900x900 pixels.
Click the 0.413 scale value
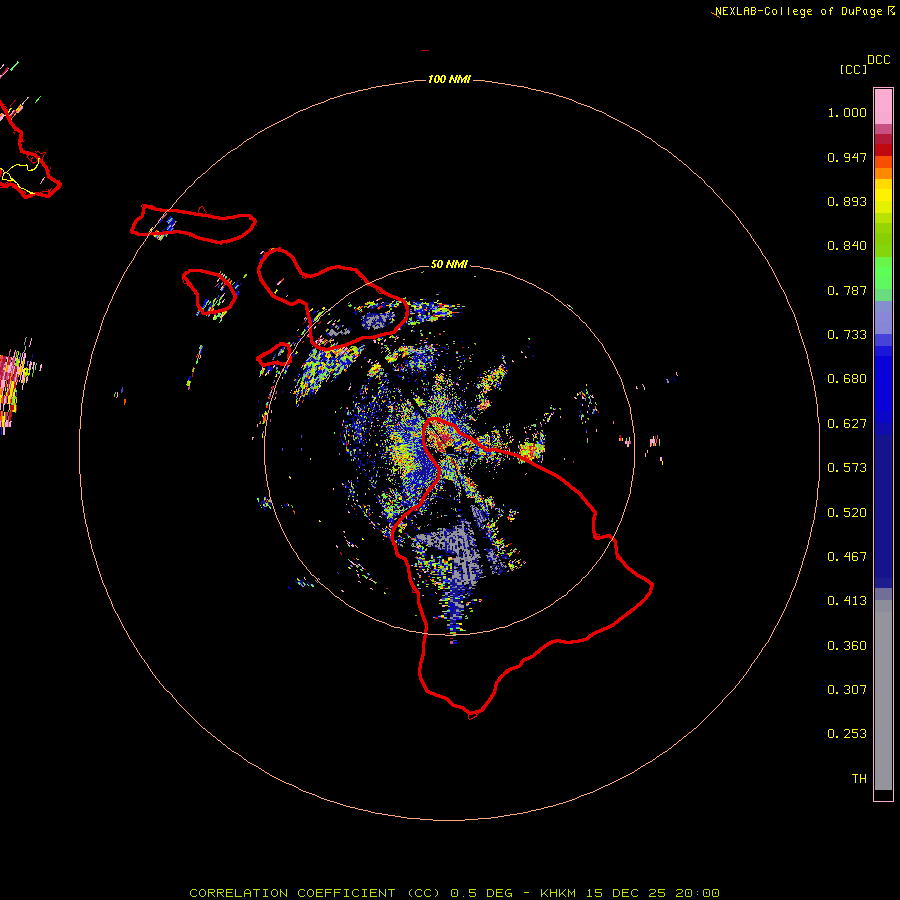click(847, 601)
